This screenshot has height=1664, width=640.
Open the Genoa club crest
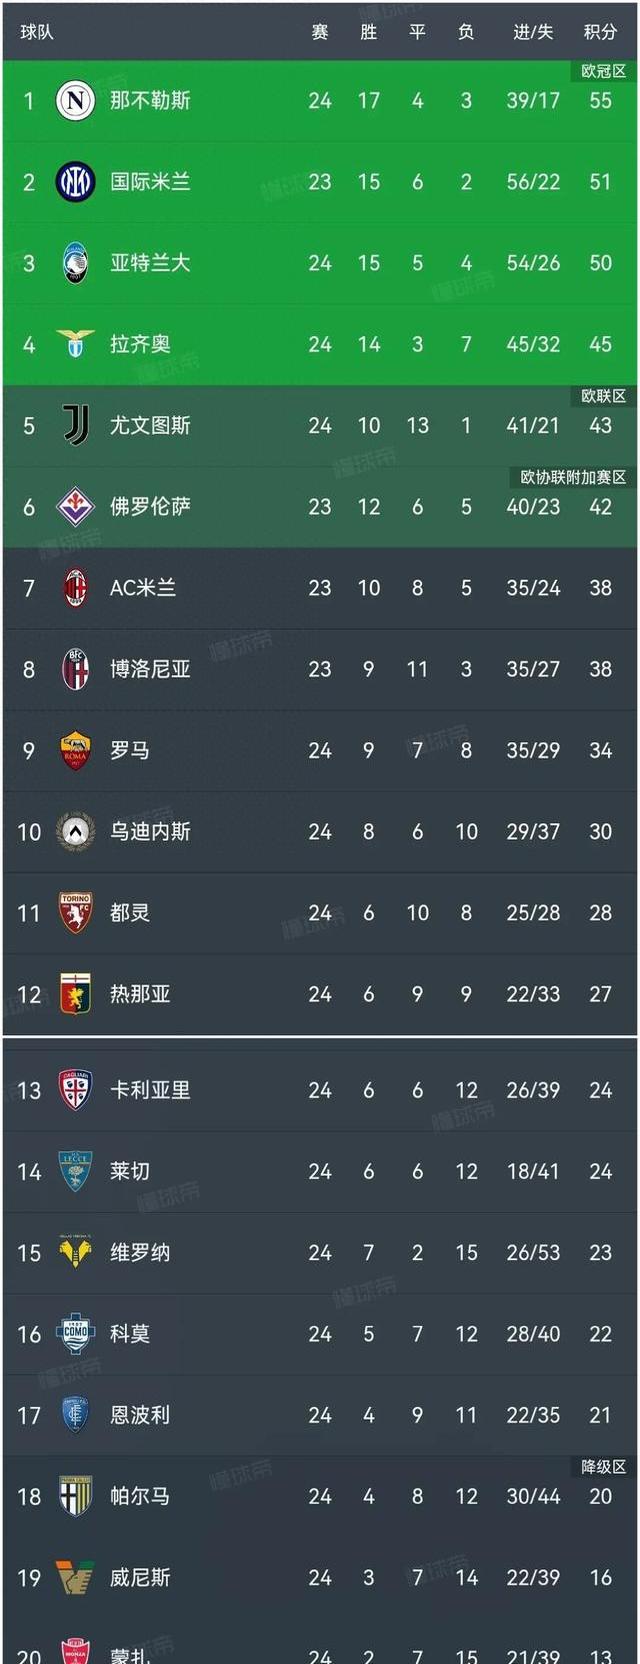point(75,994)
